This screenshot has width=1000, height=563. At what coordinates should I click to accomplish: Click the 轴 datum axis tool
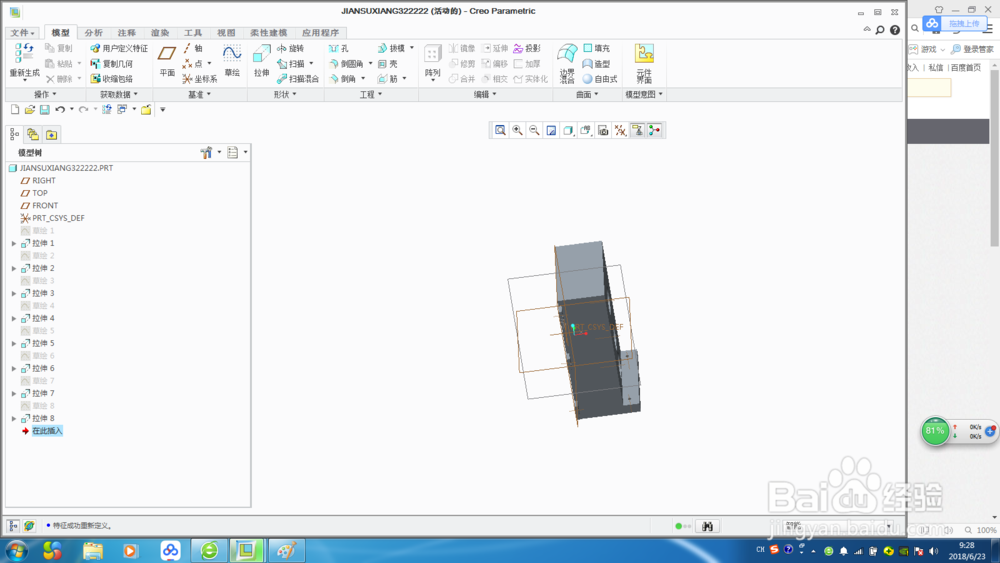pyautogui.click(x=193, y=48)
